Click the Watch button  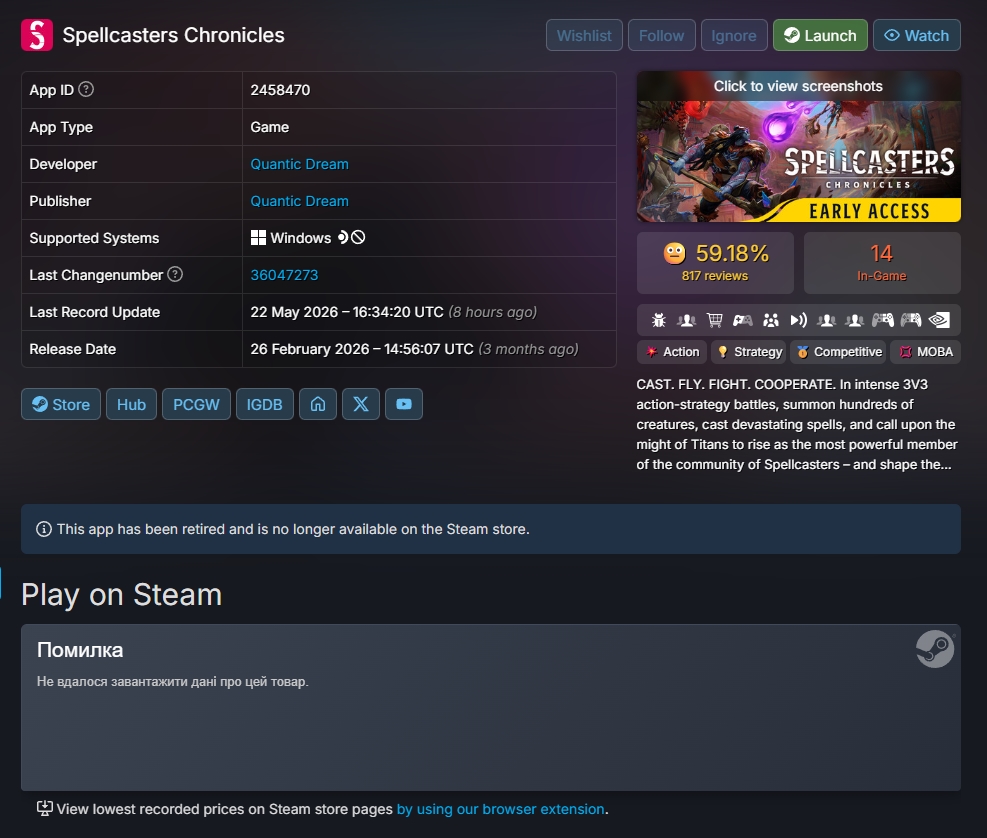(917, 35)
